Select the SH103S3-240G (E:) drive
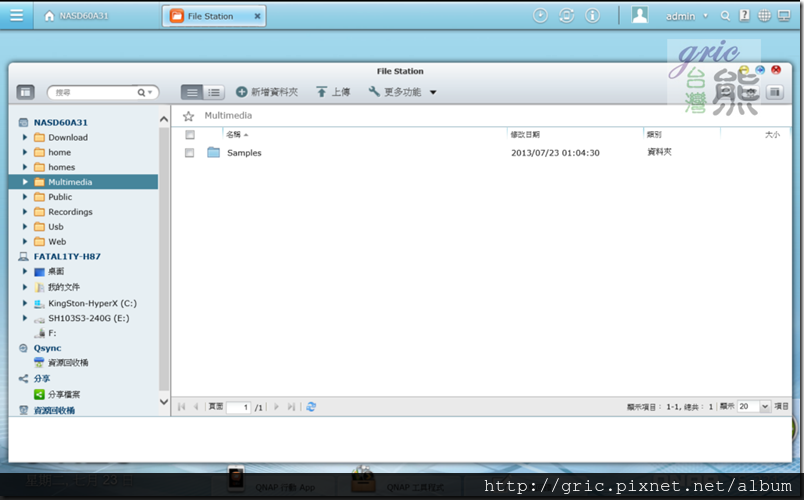 coord(89,318)
